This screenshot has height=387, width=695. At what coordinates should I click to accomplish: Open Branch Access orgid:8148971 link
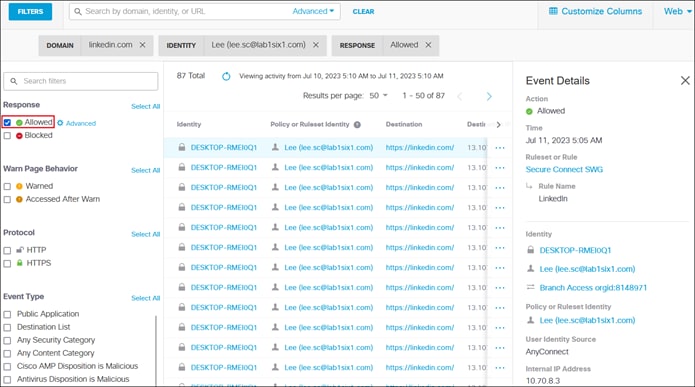[x=593, y=288]
